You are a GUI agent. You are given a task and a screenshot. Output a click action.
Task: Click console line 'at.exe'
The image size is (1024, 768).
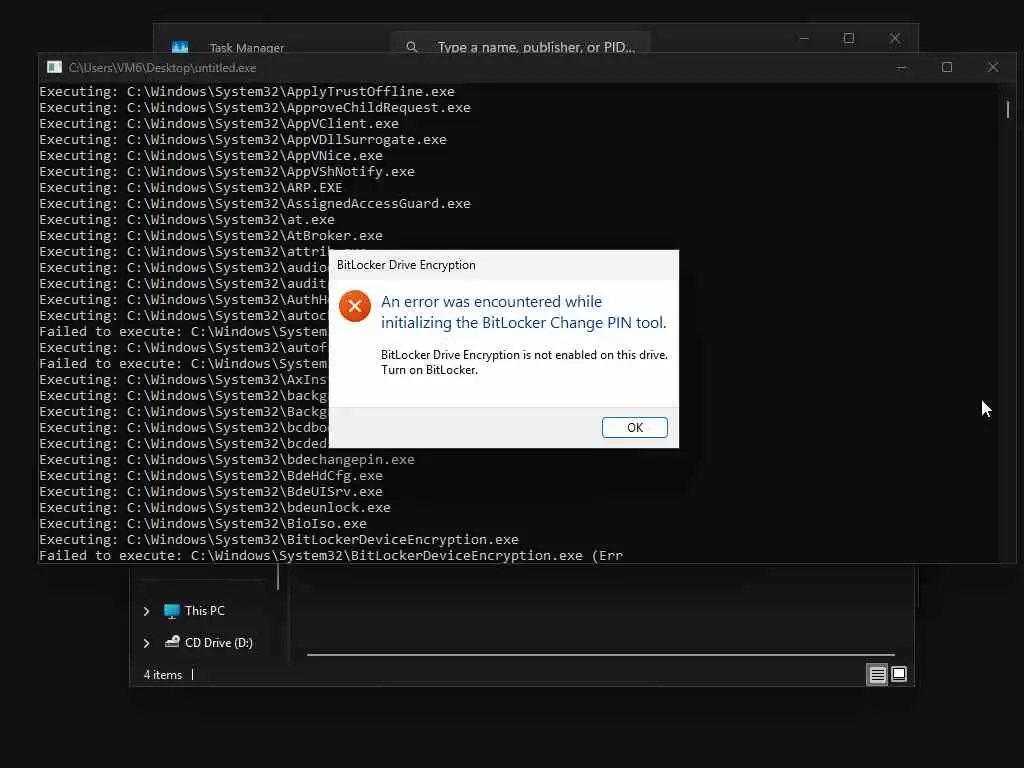[187, 219]
